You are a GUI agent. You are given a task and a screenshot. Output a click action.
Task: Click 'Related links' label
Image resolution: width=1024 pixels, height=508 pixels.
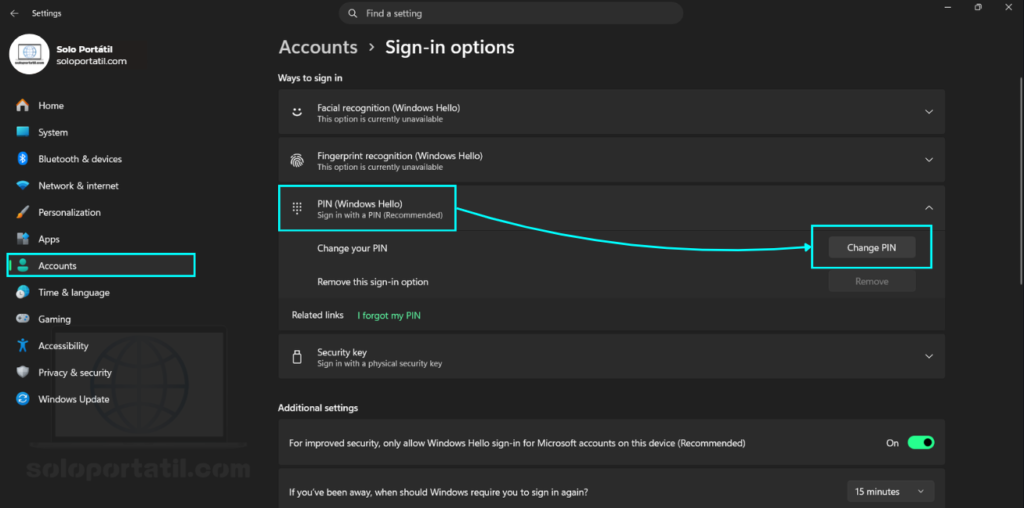[317, 315]
